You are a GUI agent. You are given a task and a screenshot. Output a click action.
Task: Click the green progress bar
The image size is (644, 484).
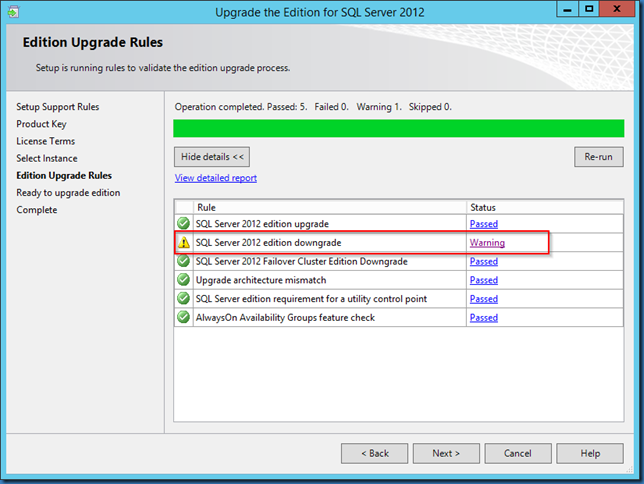tap(399, 128)
